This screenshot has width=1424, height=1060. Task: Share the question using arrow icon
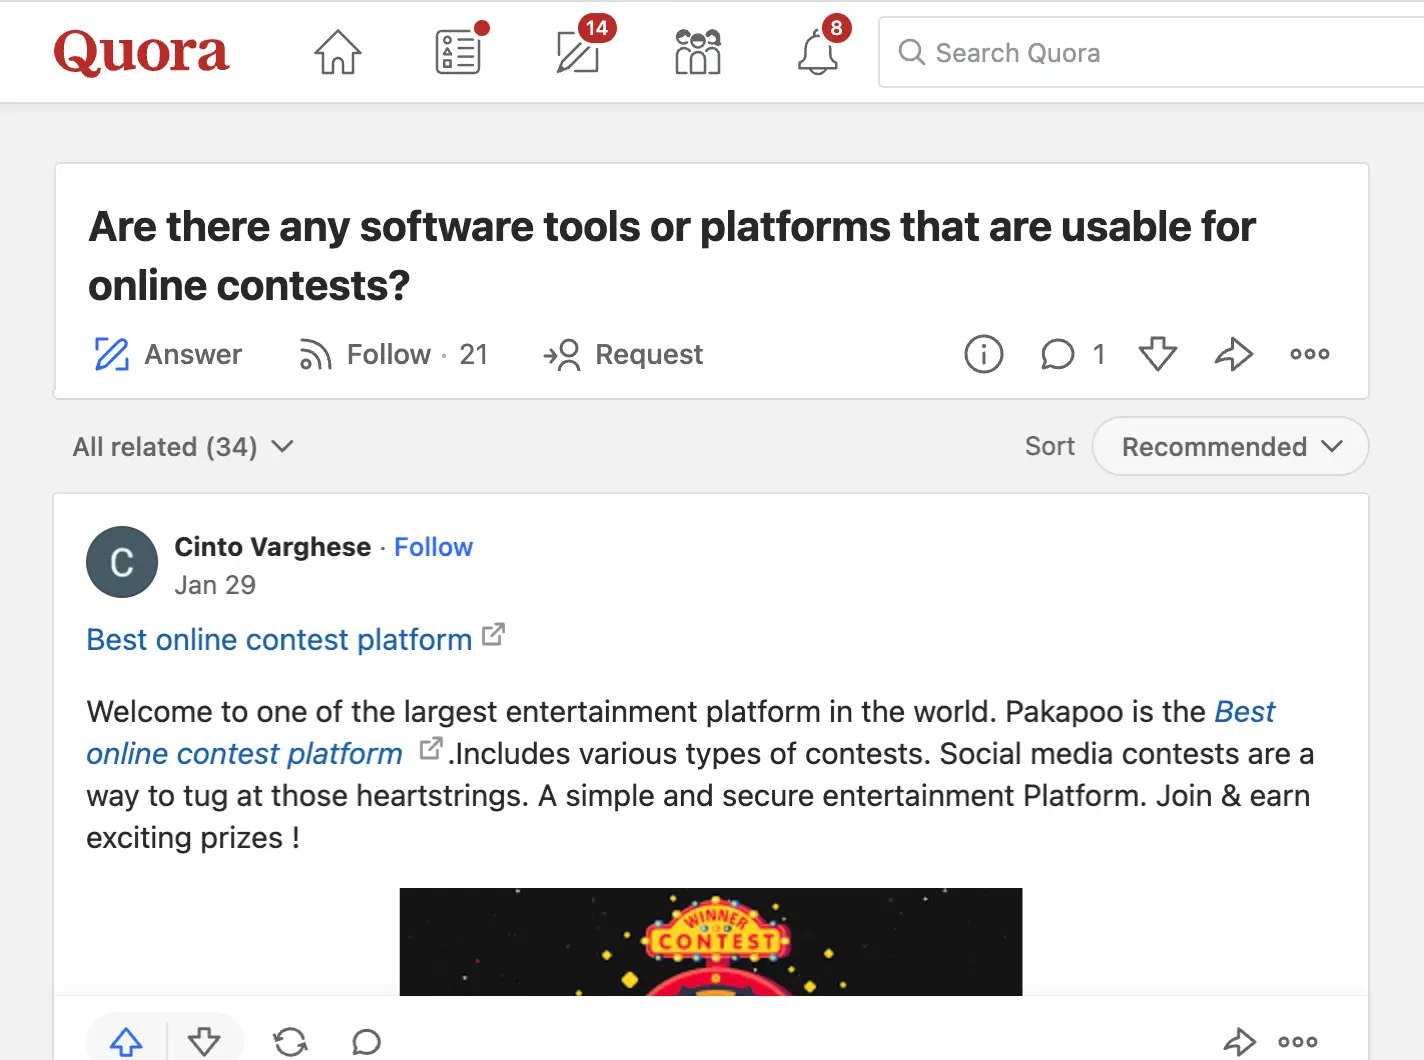[1234, 354]
